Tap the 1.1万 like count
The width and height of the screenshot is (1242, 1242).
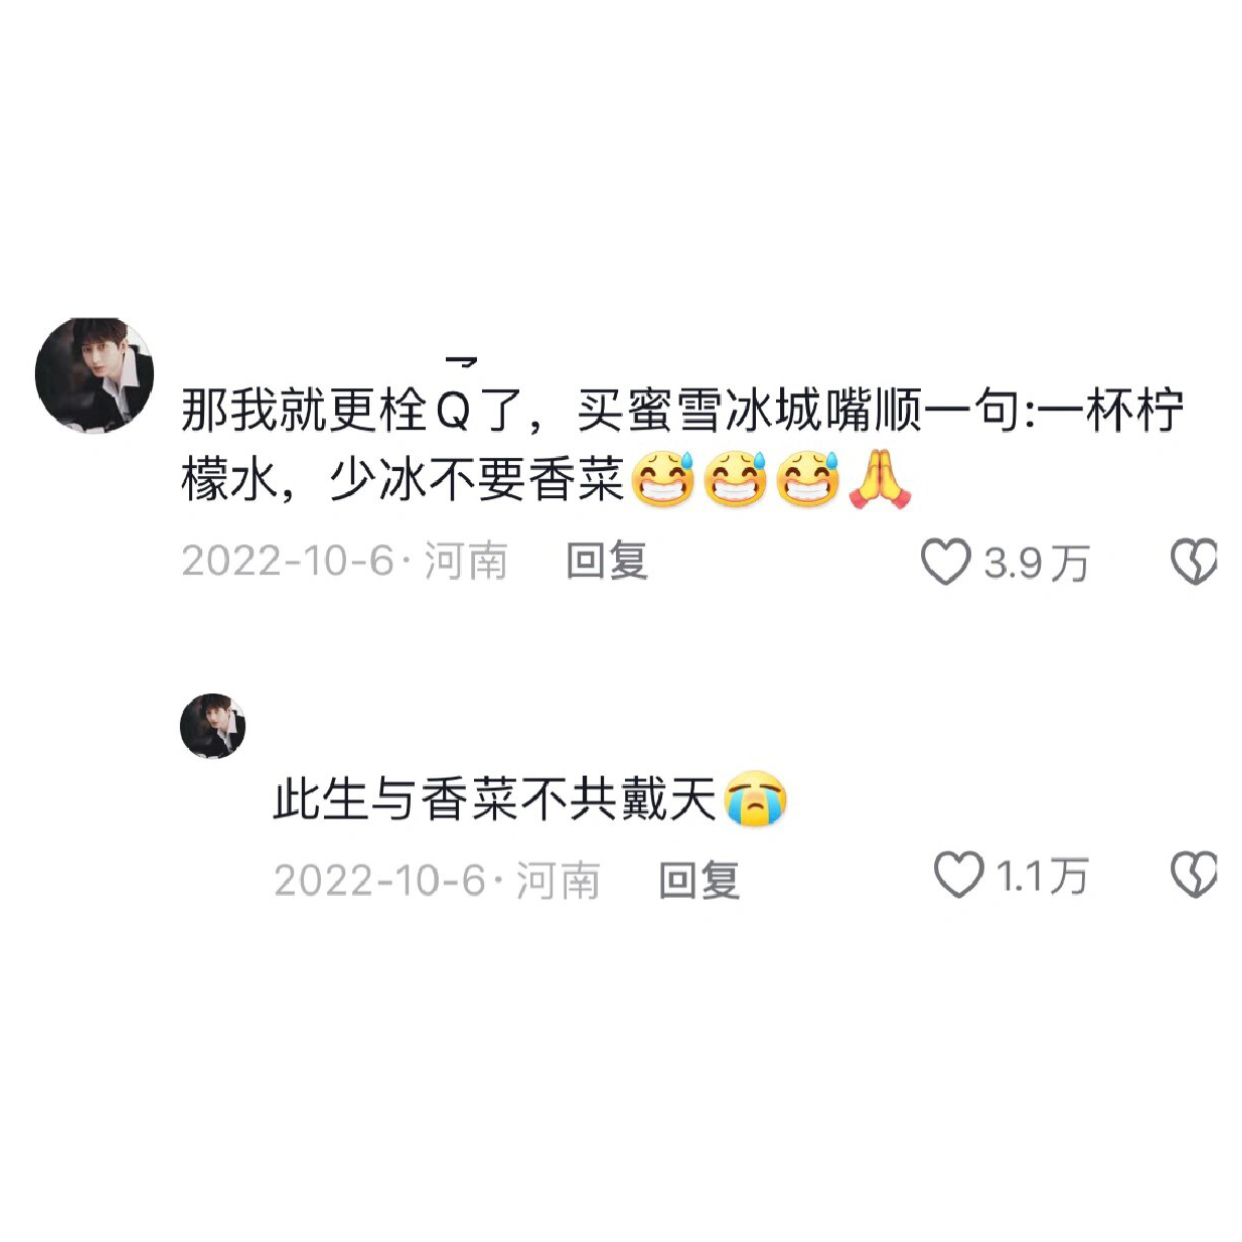coord(1042,877)
